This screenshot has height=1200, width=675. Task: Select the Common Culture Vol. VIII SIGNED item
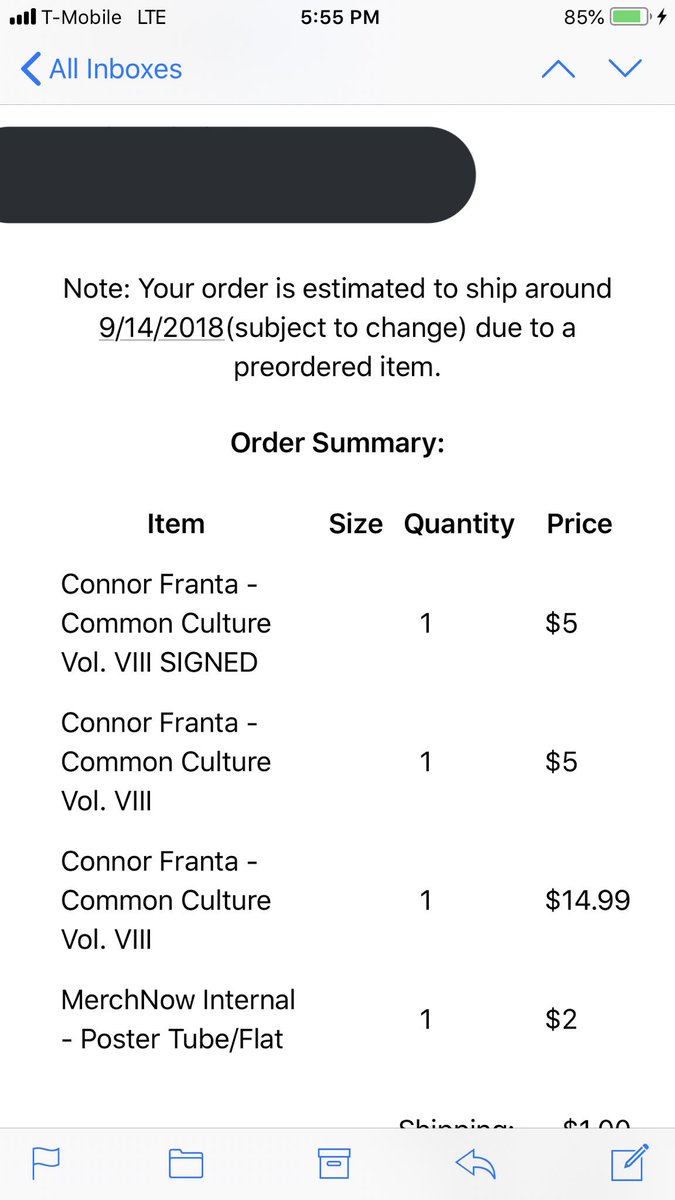pos(166,622)
